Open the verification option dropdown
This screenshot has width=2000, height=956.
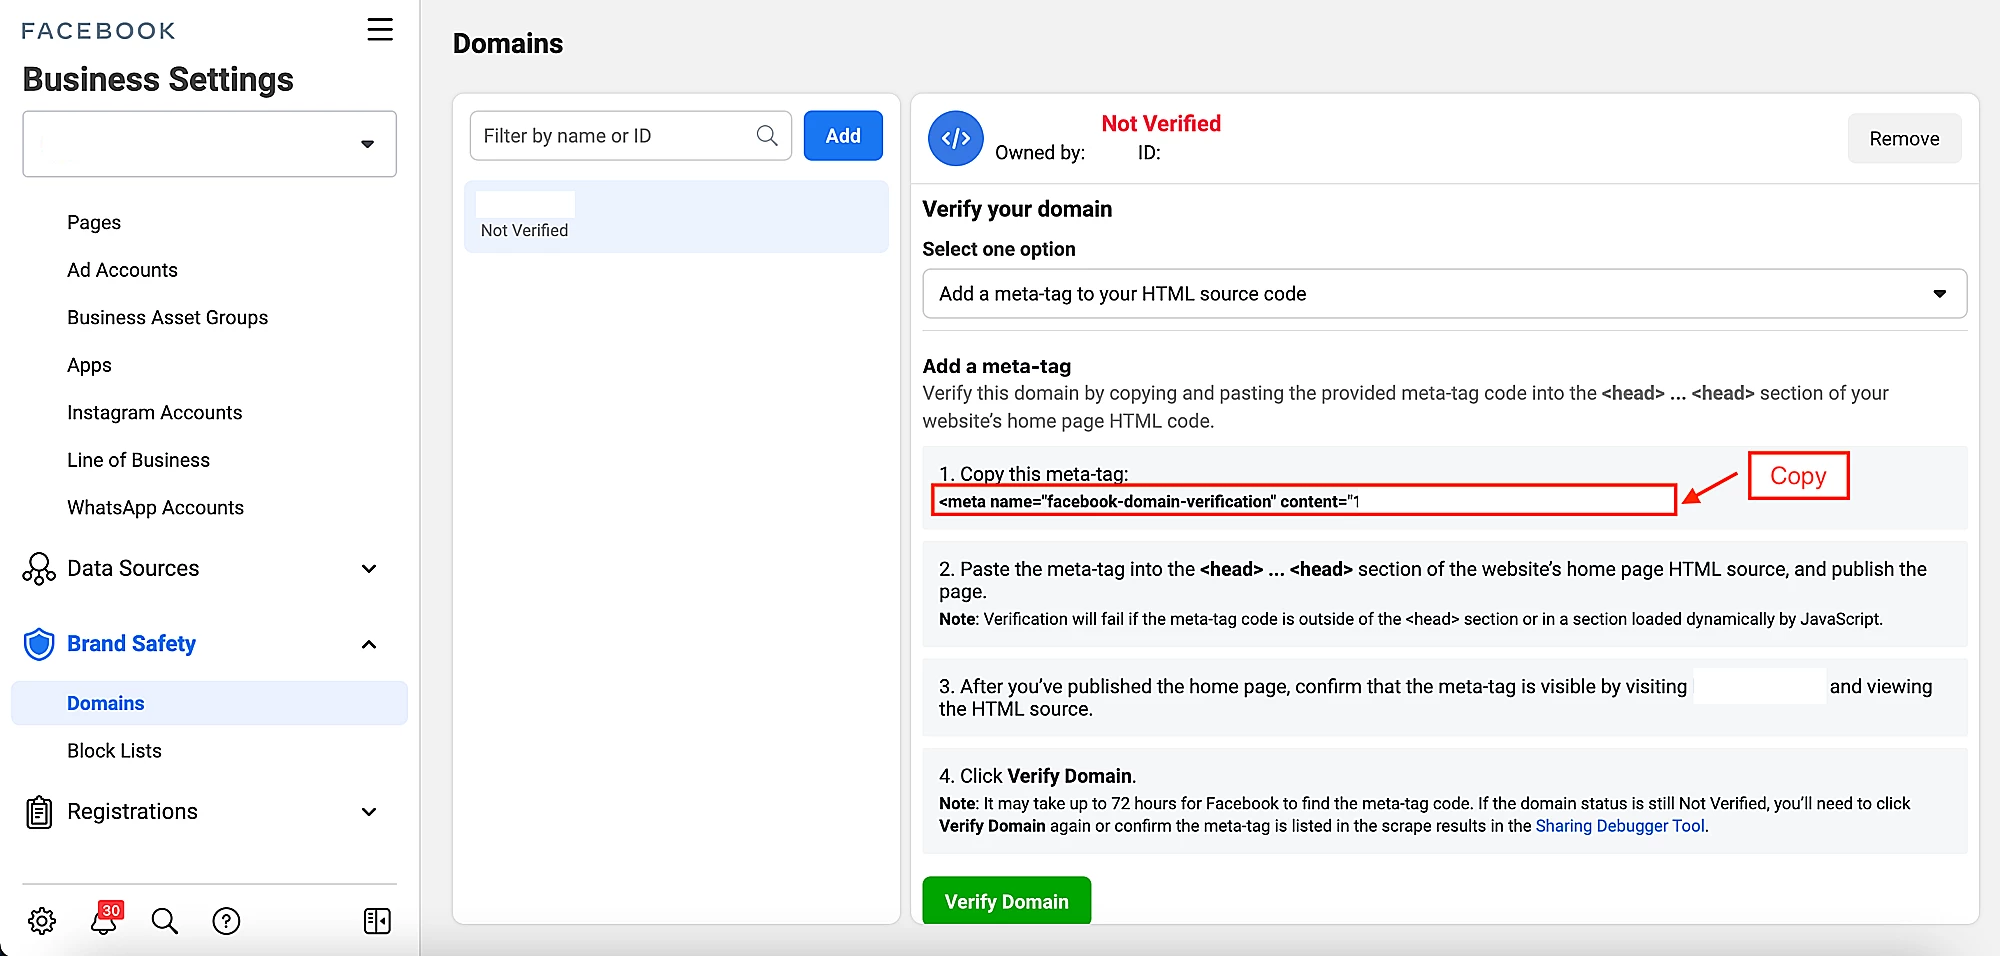coord(1444,294)
